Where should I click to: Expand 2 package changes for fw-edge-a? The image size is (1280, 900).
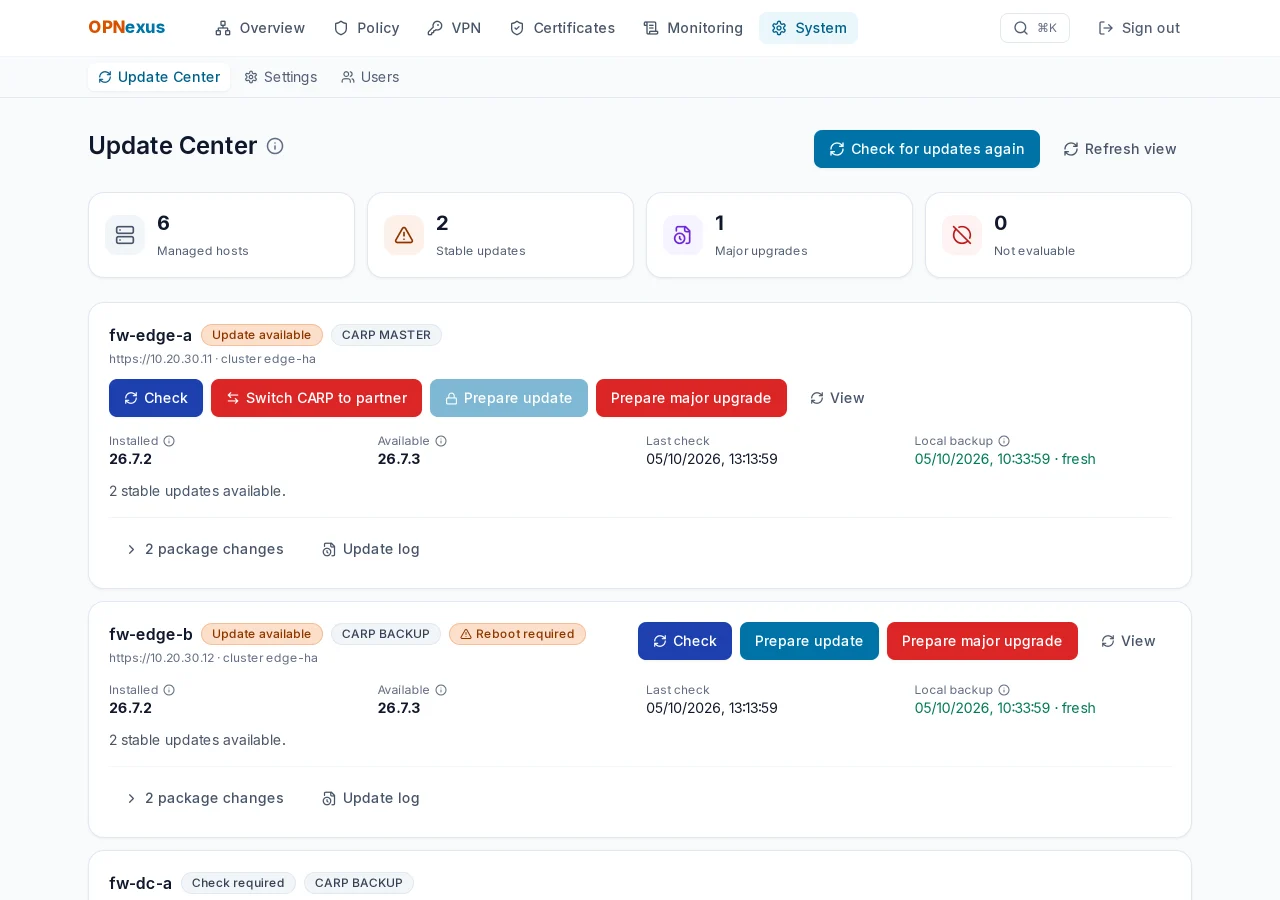coord(205,549)
